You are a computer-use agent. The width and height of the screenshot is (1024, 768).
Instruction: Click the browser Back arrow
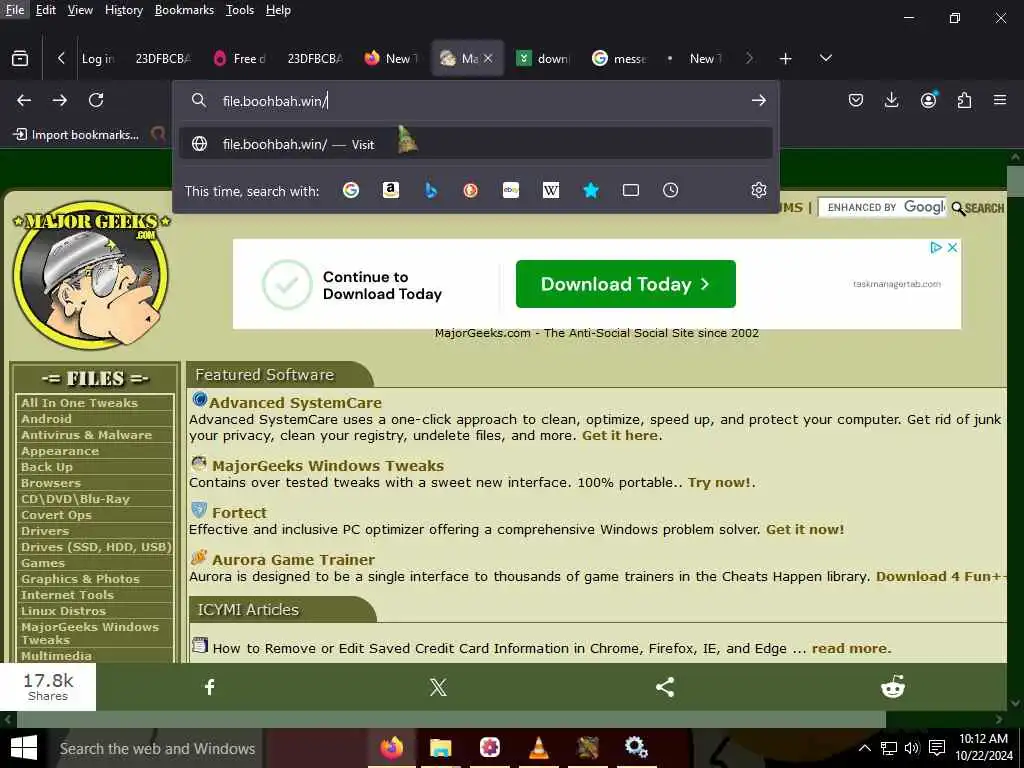pyautogui.click(x=24, y=100)
